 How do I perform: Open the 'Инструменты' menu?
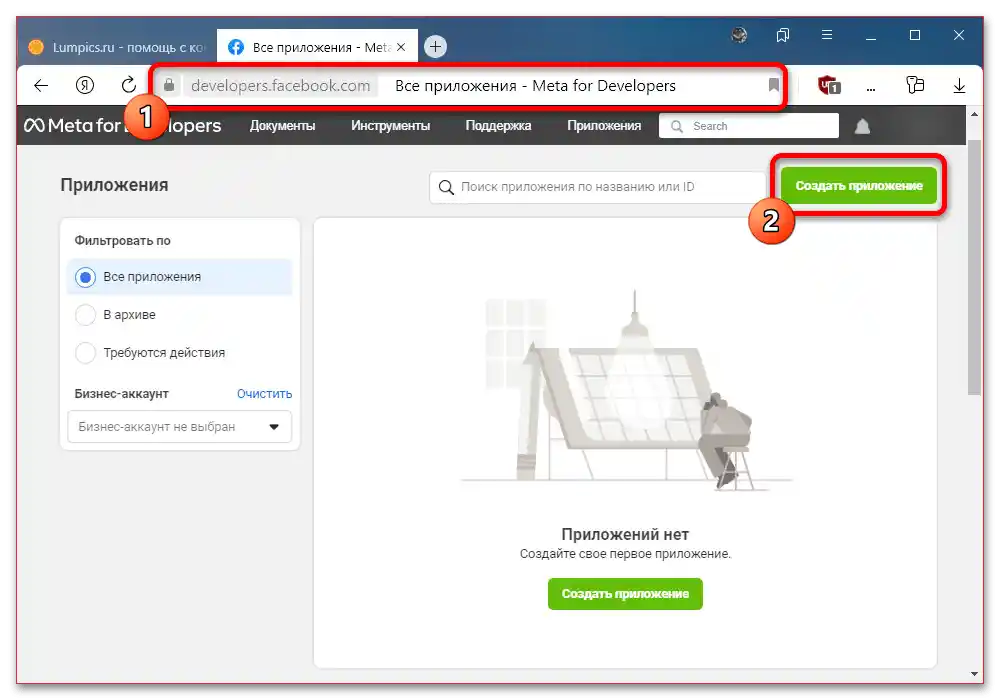[x=390, y=126]
